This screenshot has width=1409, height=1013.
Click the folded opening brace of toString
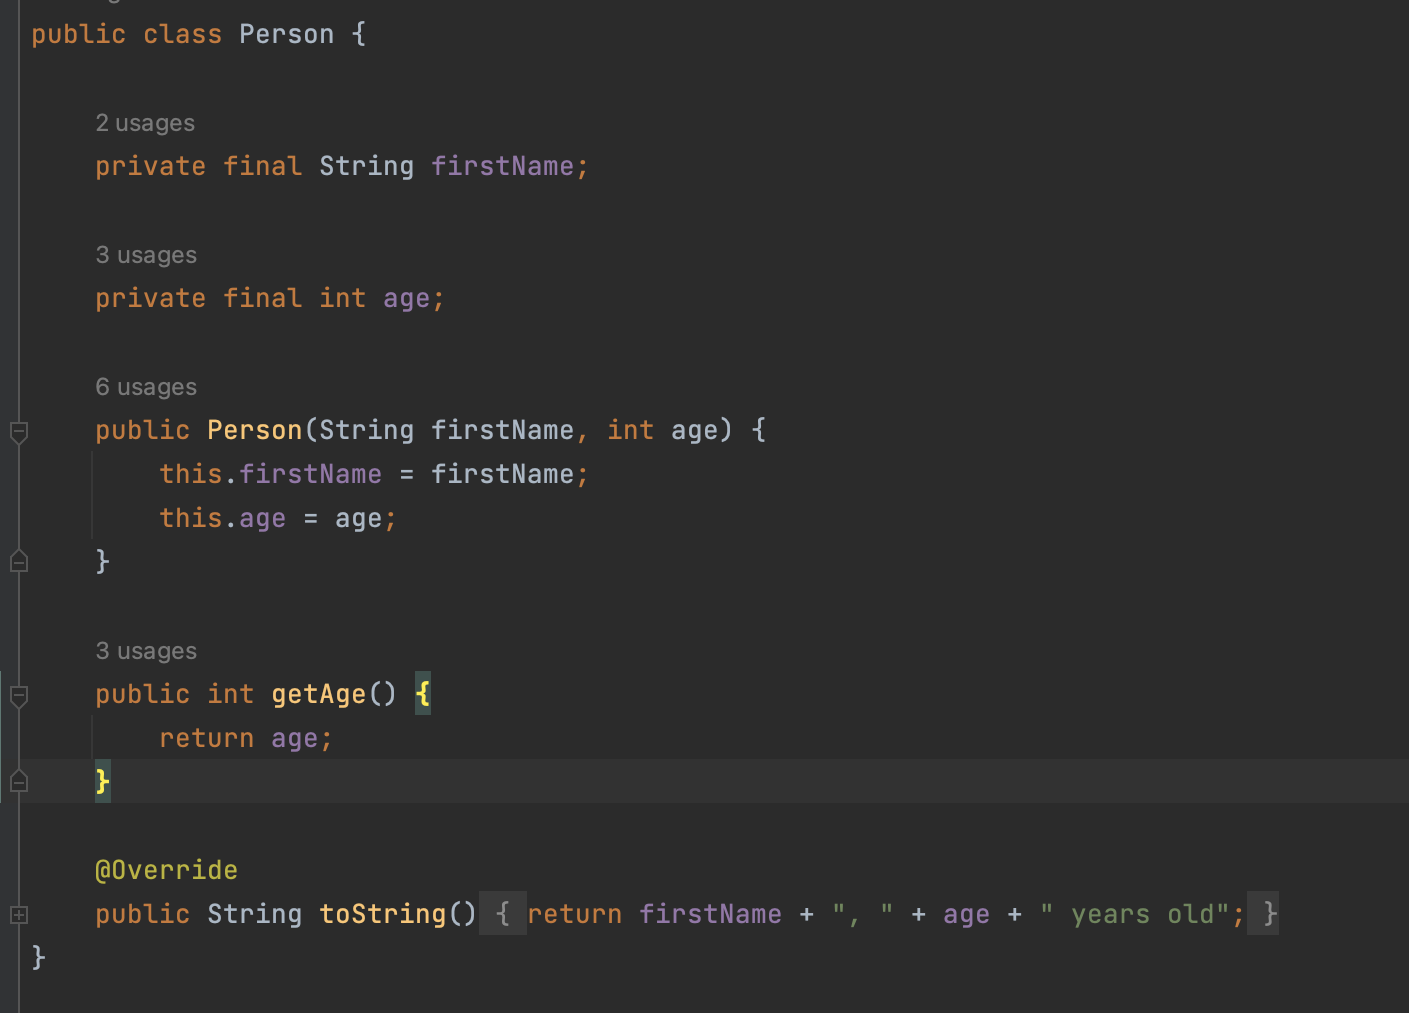click(x=503, y=914)
